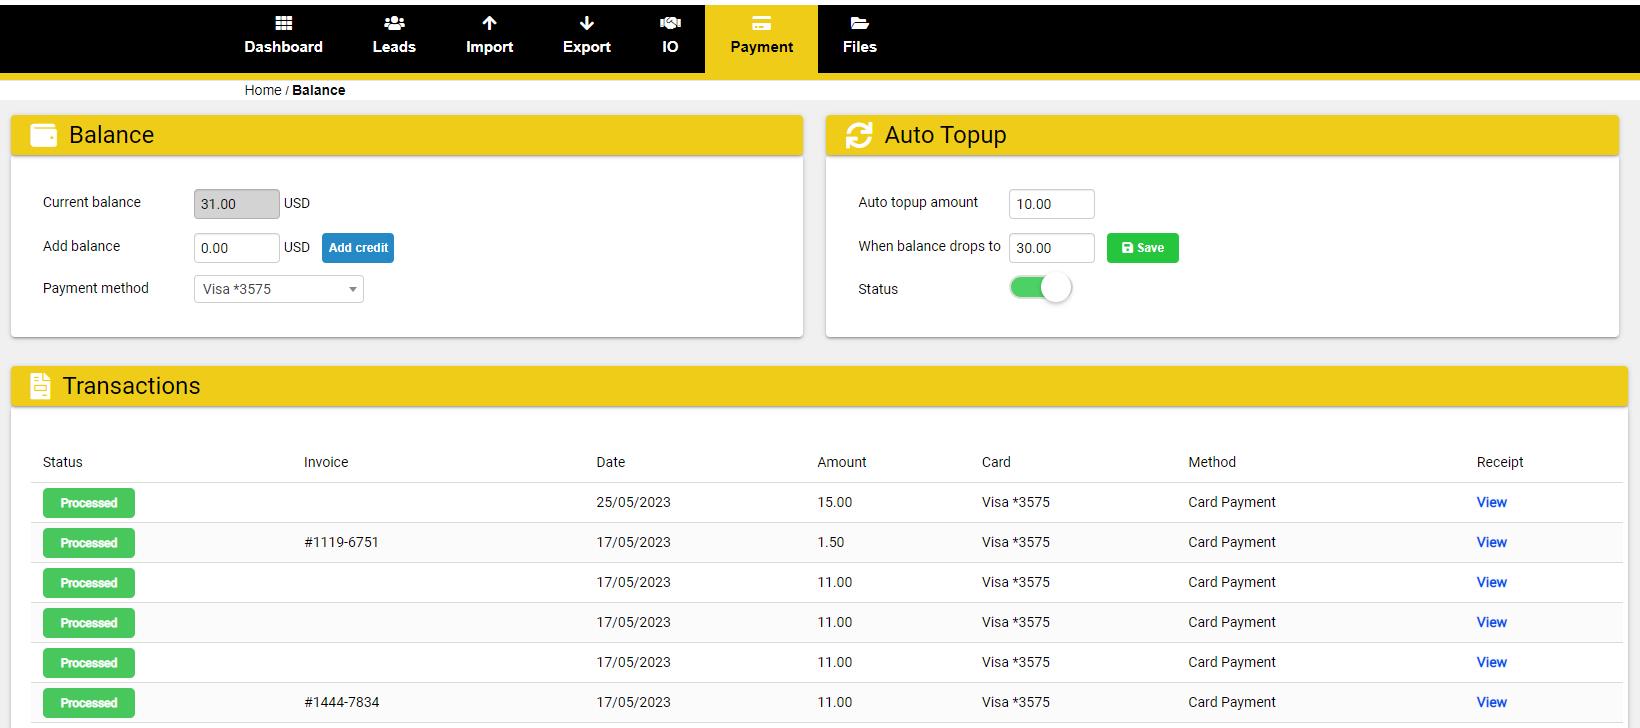Viewport: 1640px width, 728px height.
Task: Click the Invoice column header
Action: [326, 462]
